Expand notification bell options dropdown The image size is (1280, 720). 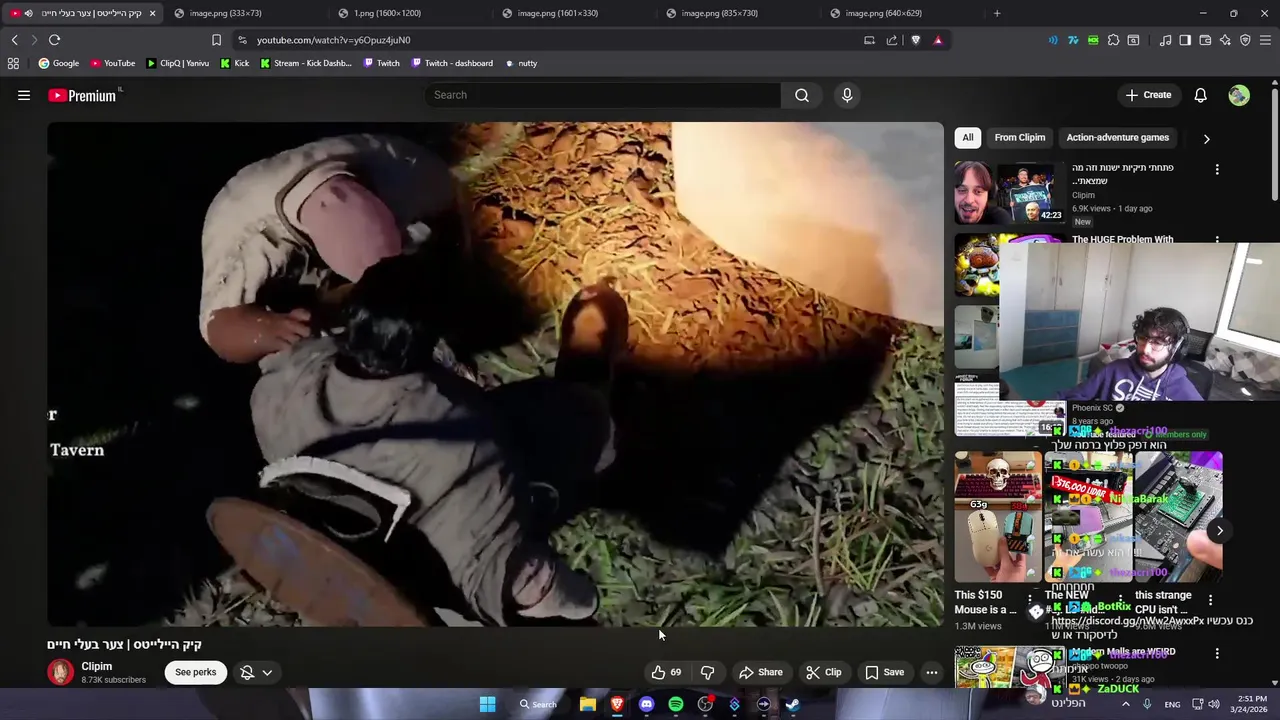pyautogui.click(x=267, y=672)
